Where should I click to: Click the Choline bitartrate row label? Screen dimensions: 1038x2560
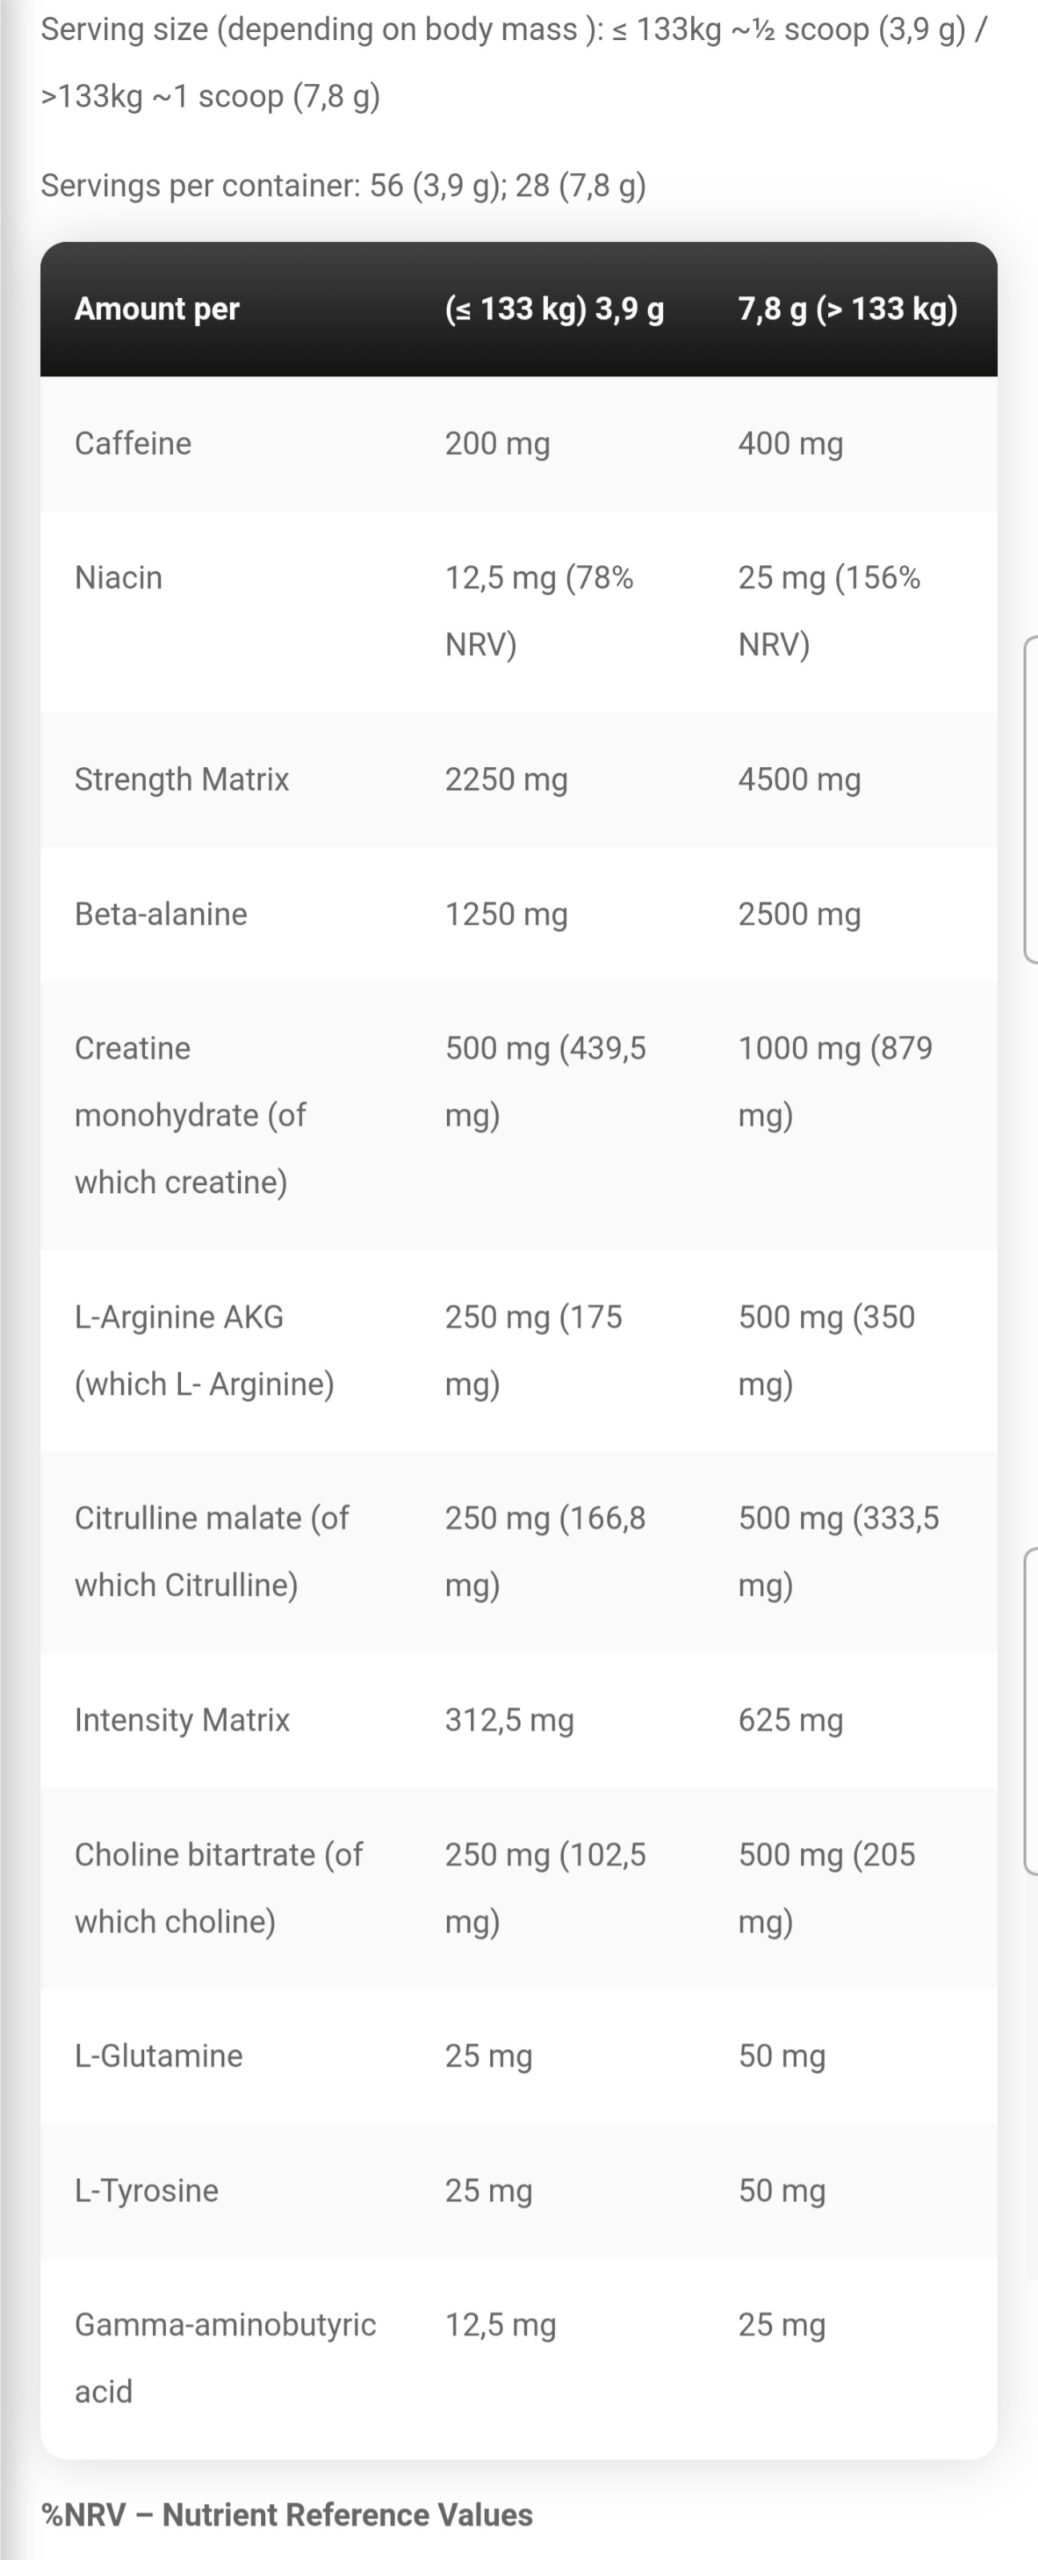218,1887
